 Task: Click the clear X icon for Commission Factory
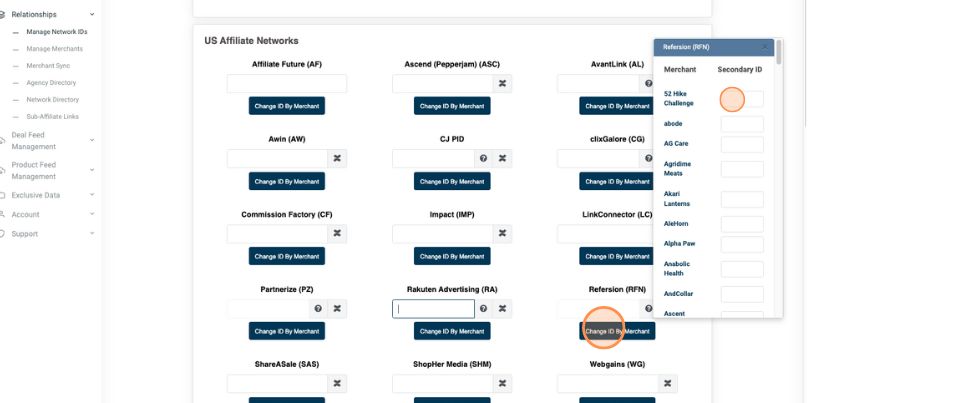click(338, 233)
